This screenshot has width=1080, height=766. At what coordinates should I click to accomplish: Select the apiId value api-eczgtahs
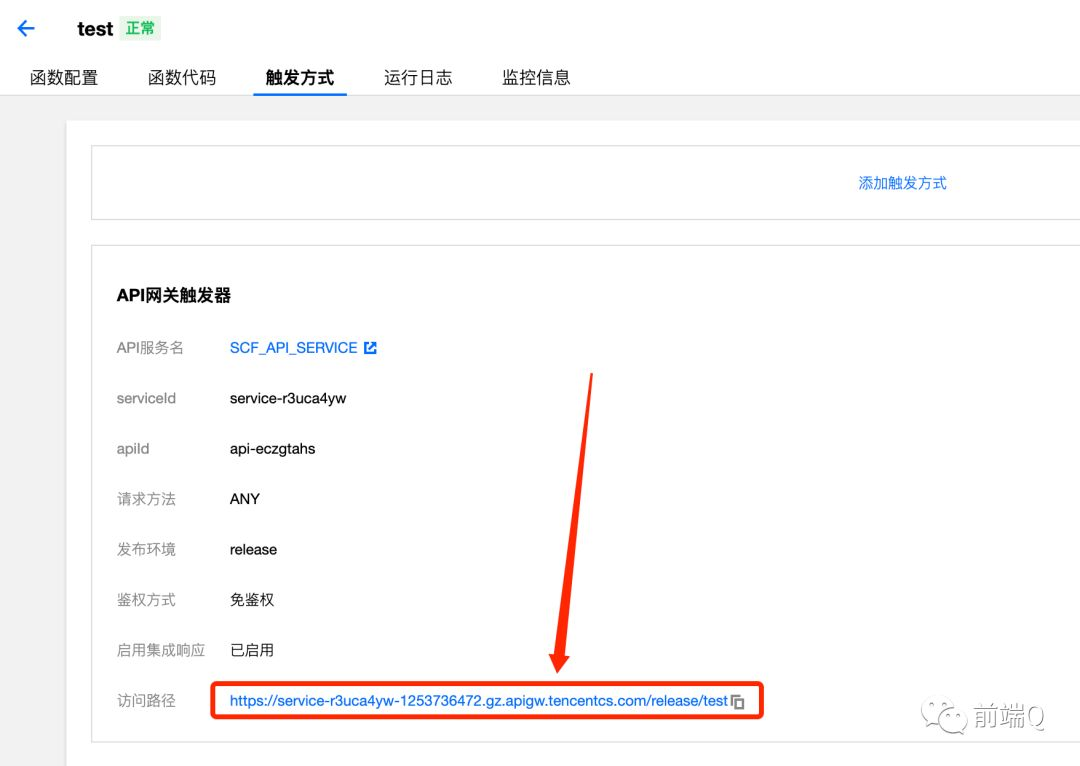[x=273, y=448]
